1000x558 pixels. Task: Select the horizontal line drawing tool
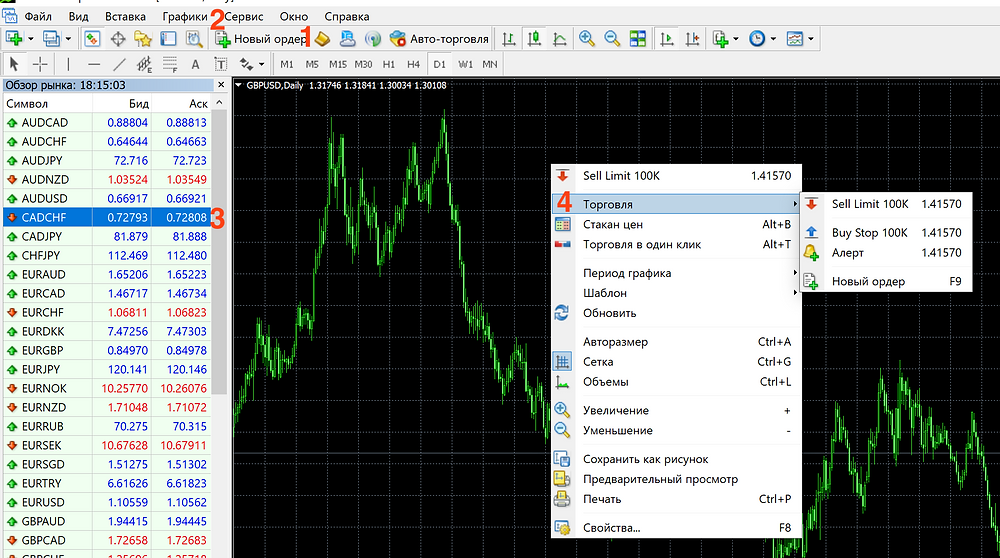tap(94, 64)
